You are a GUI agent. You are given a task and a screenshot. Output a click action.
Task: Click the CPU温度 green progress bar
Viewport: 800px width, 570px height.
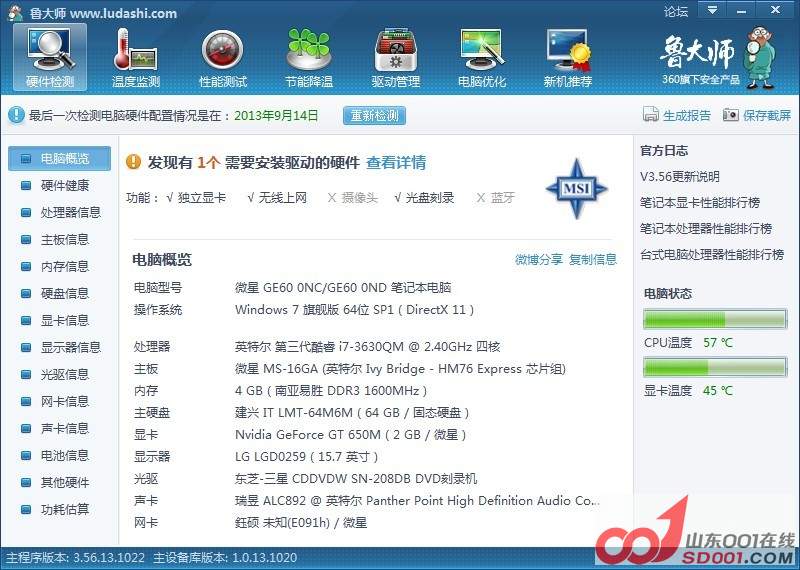point(715,319)
